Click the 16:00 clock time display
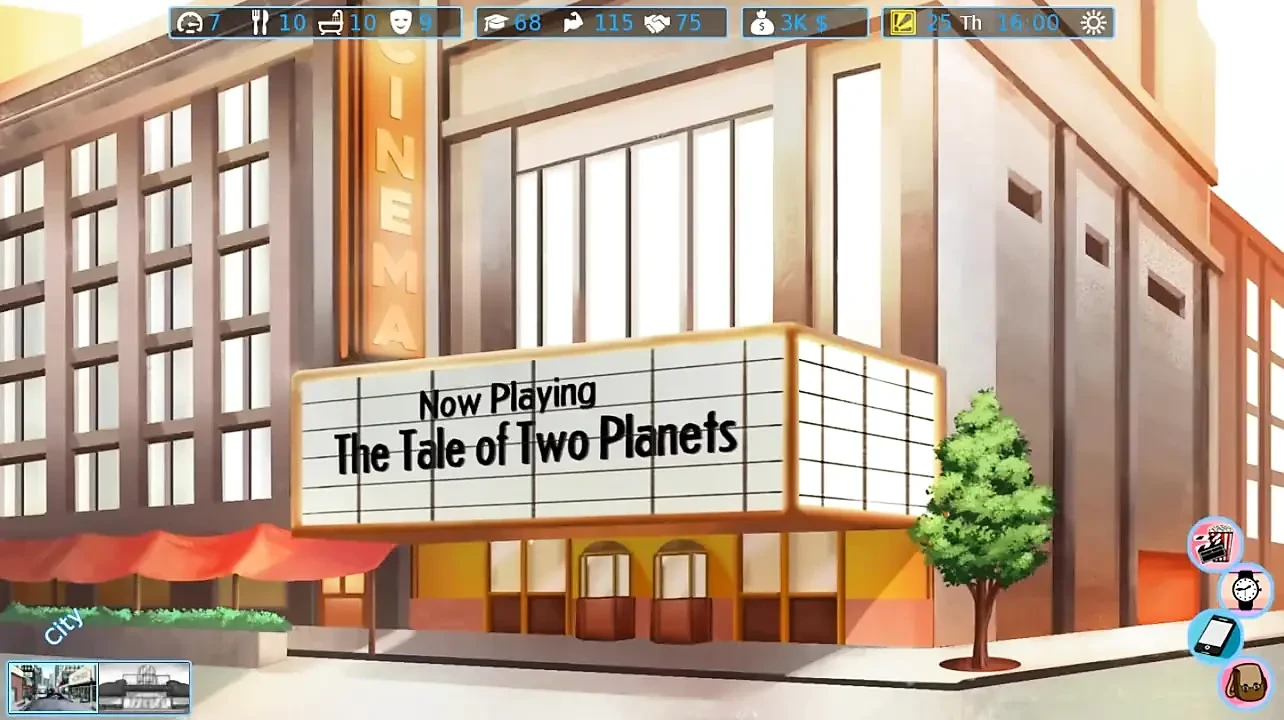Viewport: 1284px width, 720px height. [1031, 23]
